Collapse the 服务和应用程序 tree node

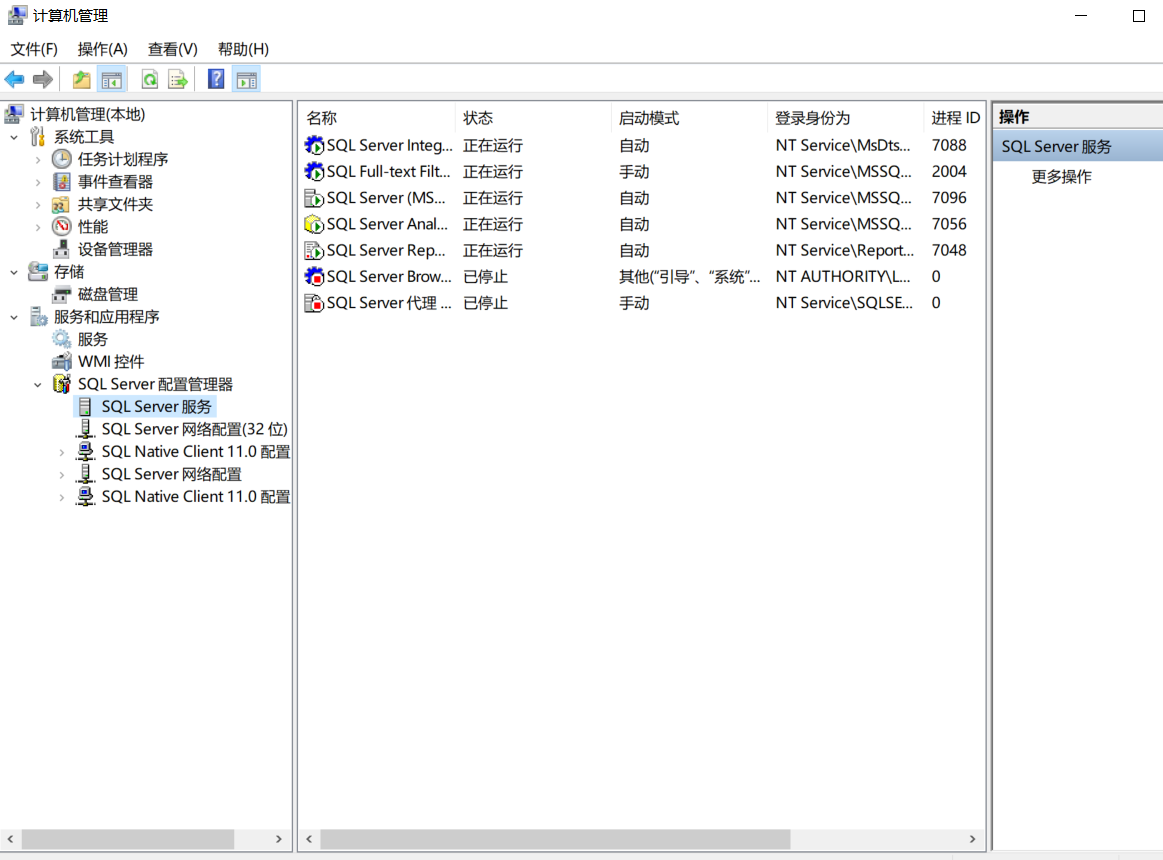[14, 317]
